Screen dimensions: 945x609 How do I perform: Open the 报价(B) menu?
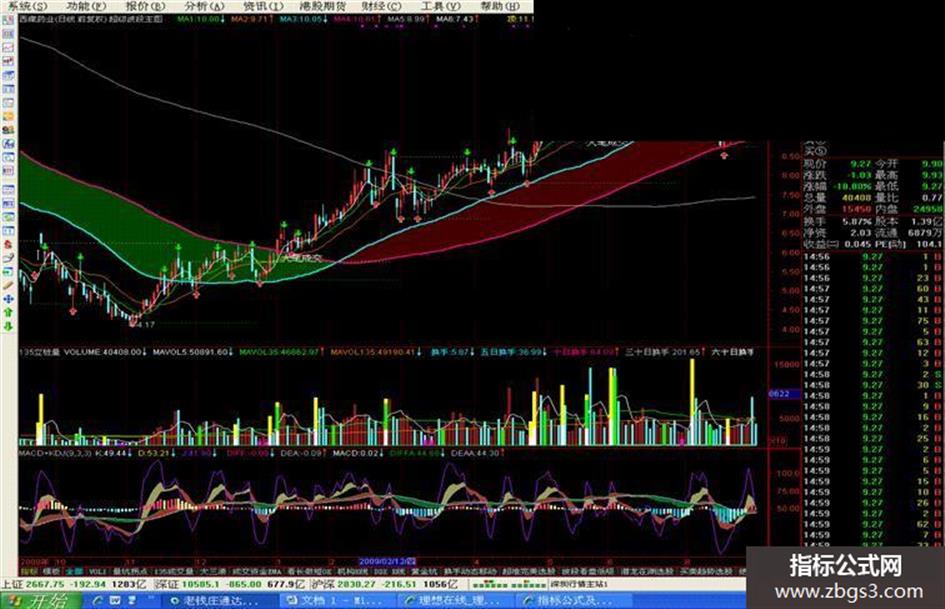pyautogui.click(x=145, y=6)
